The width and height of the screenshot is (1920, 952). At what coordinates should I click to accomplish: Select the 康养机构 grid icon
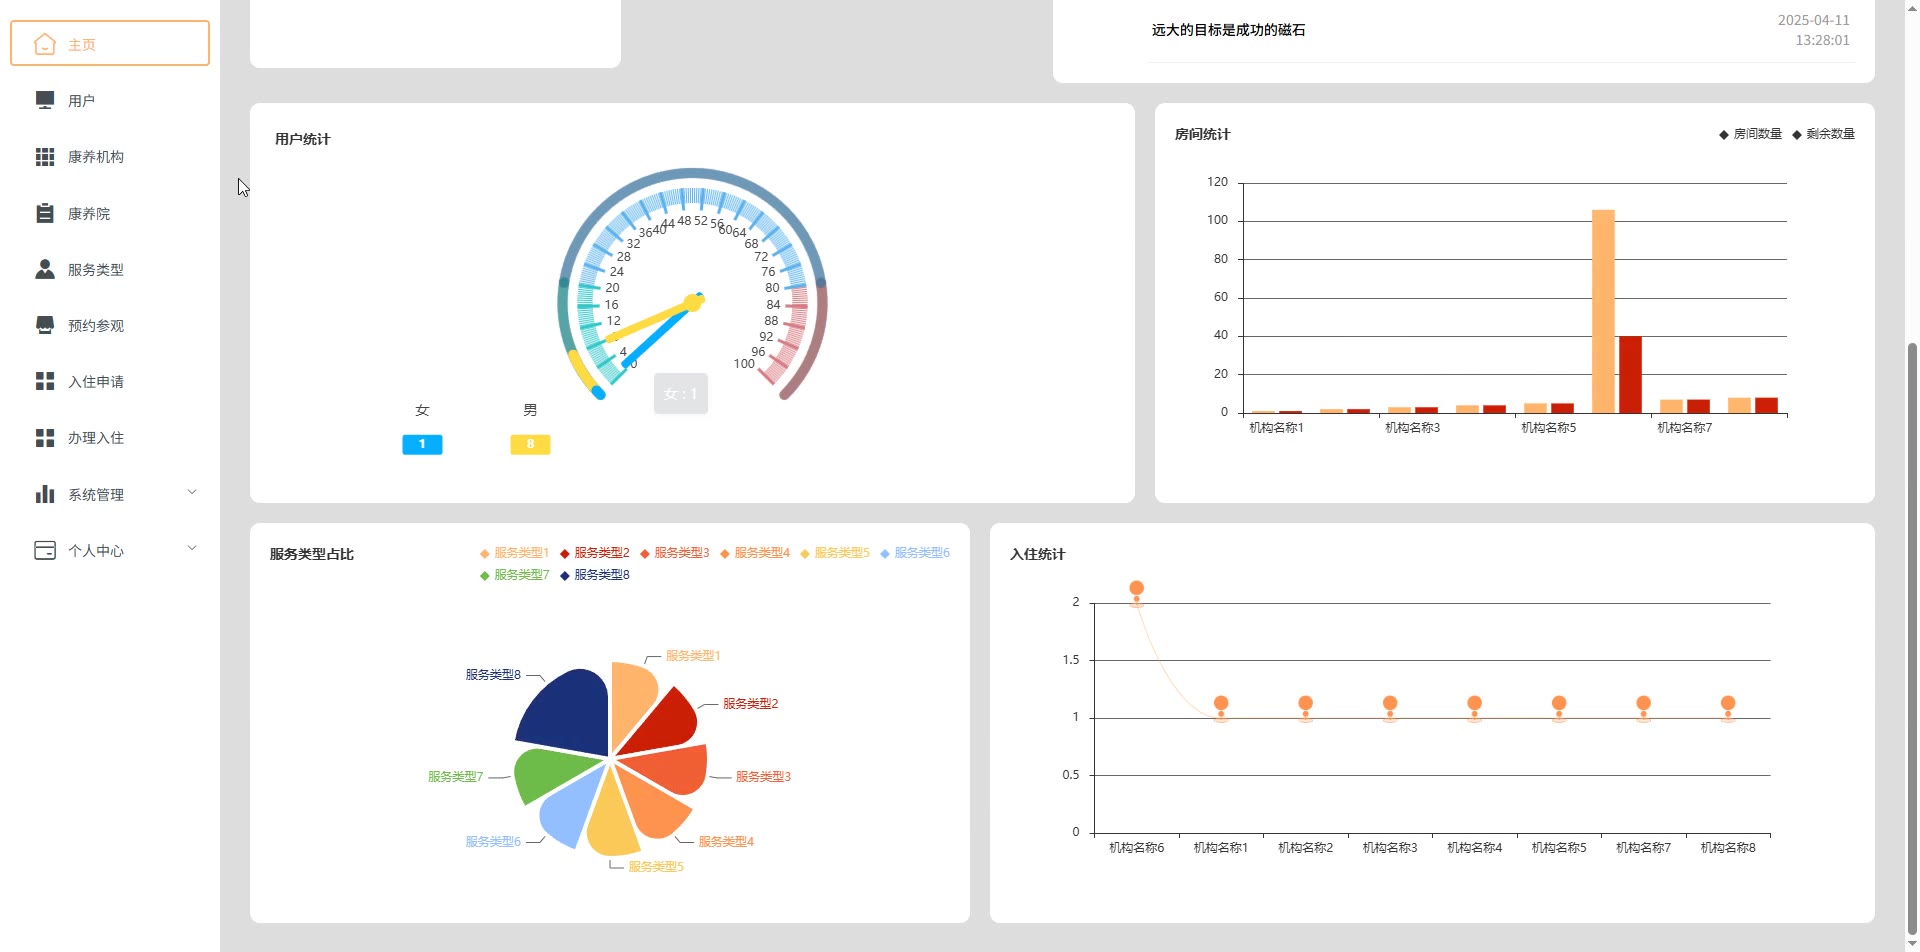pyautogui.click(x=45, y=157)
